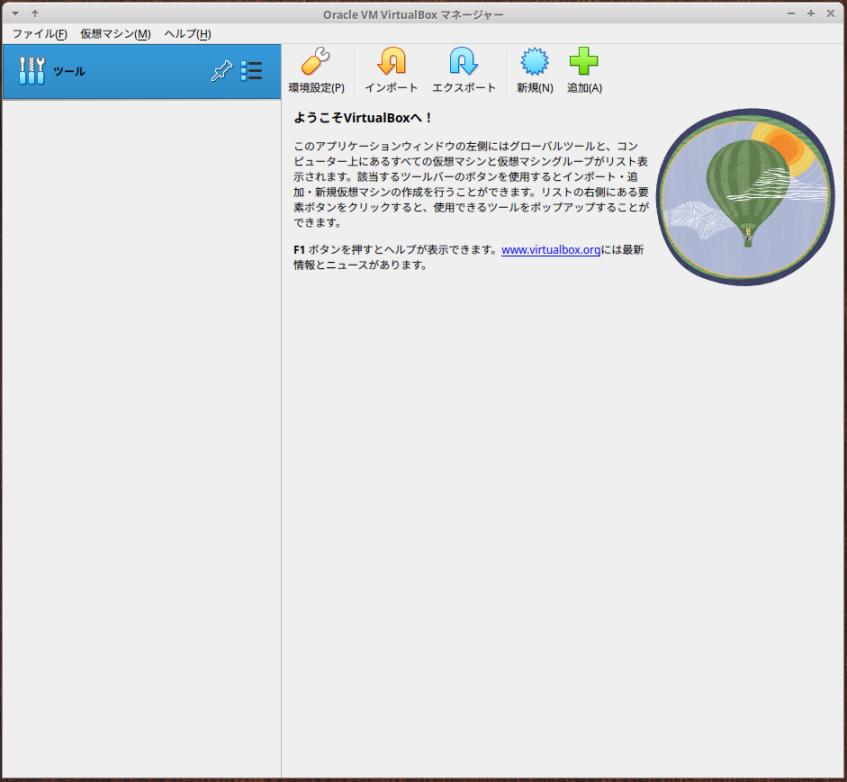Follow the www.virtualbox.org link
Viewport: 847px width, 782px height.
tap(550, 250)
